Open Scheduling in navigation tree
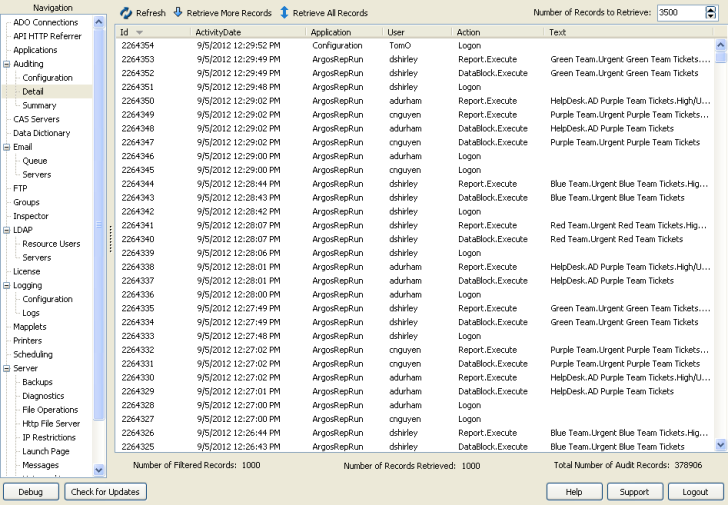The width and height of the screenshot is (728, 505). coord(33,355)
